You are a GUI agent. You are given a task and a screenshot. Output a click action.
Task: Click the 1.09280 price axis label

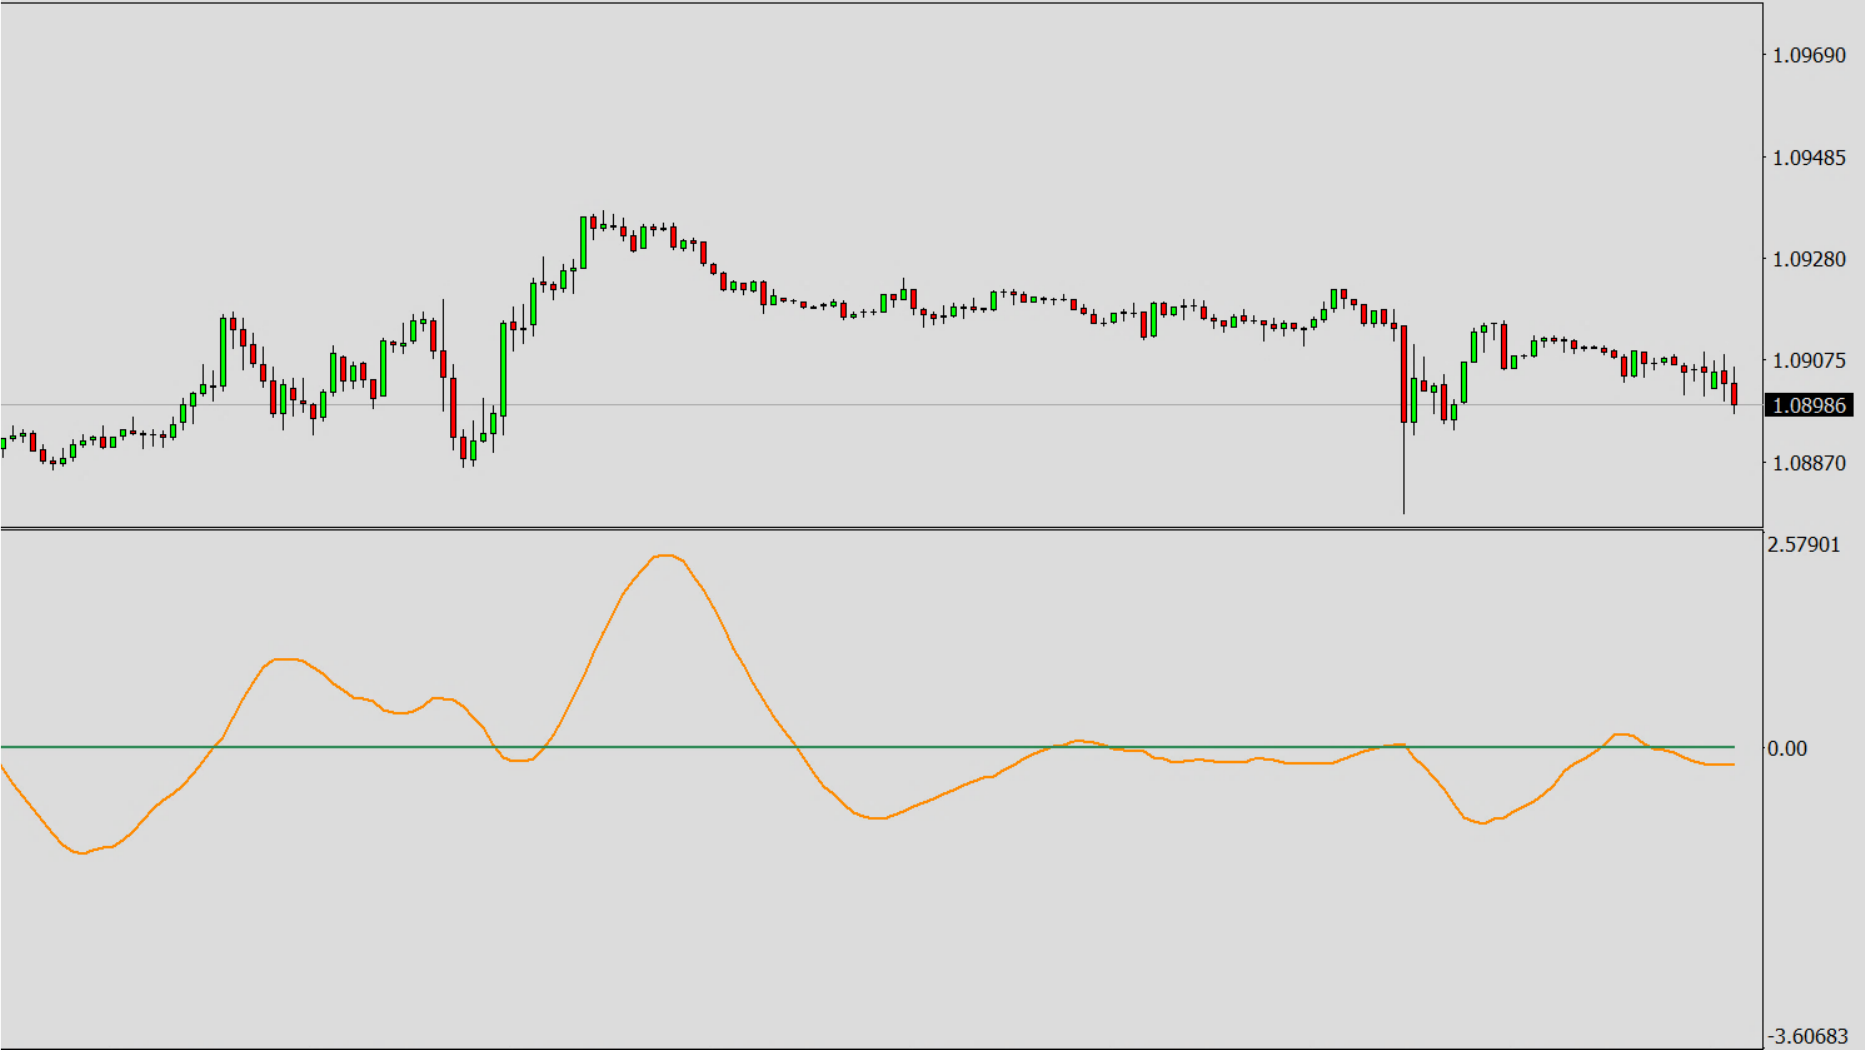(1809, 260)
